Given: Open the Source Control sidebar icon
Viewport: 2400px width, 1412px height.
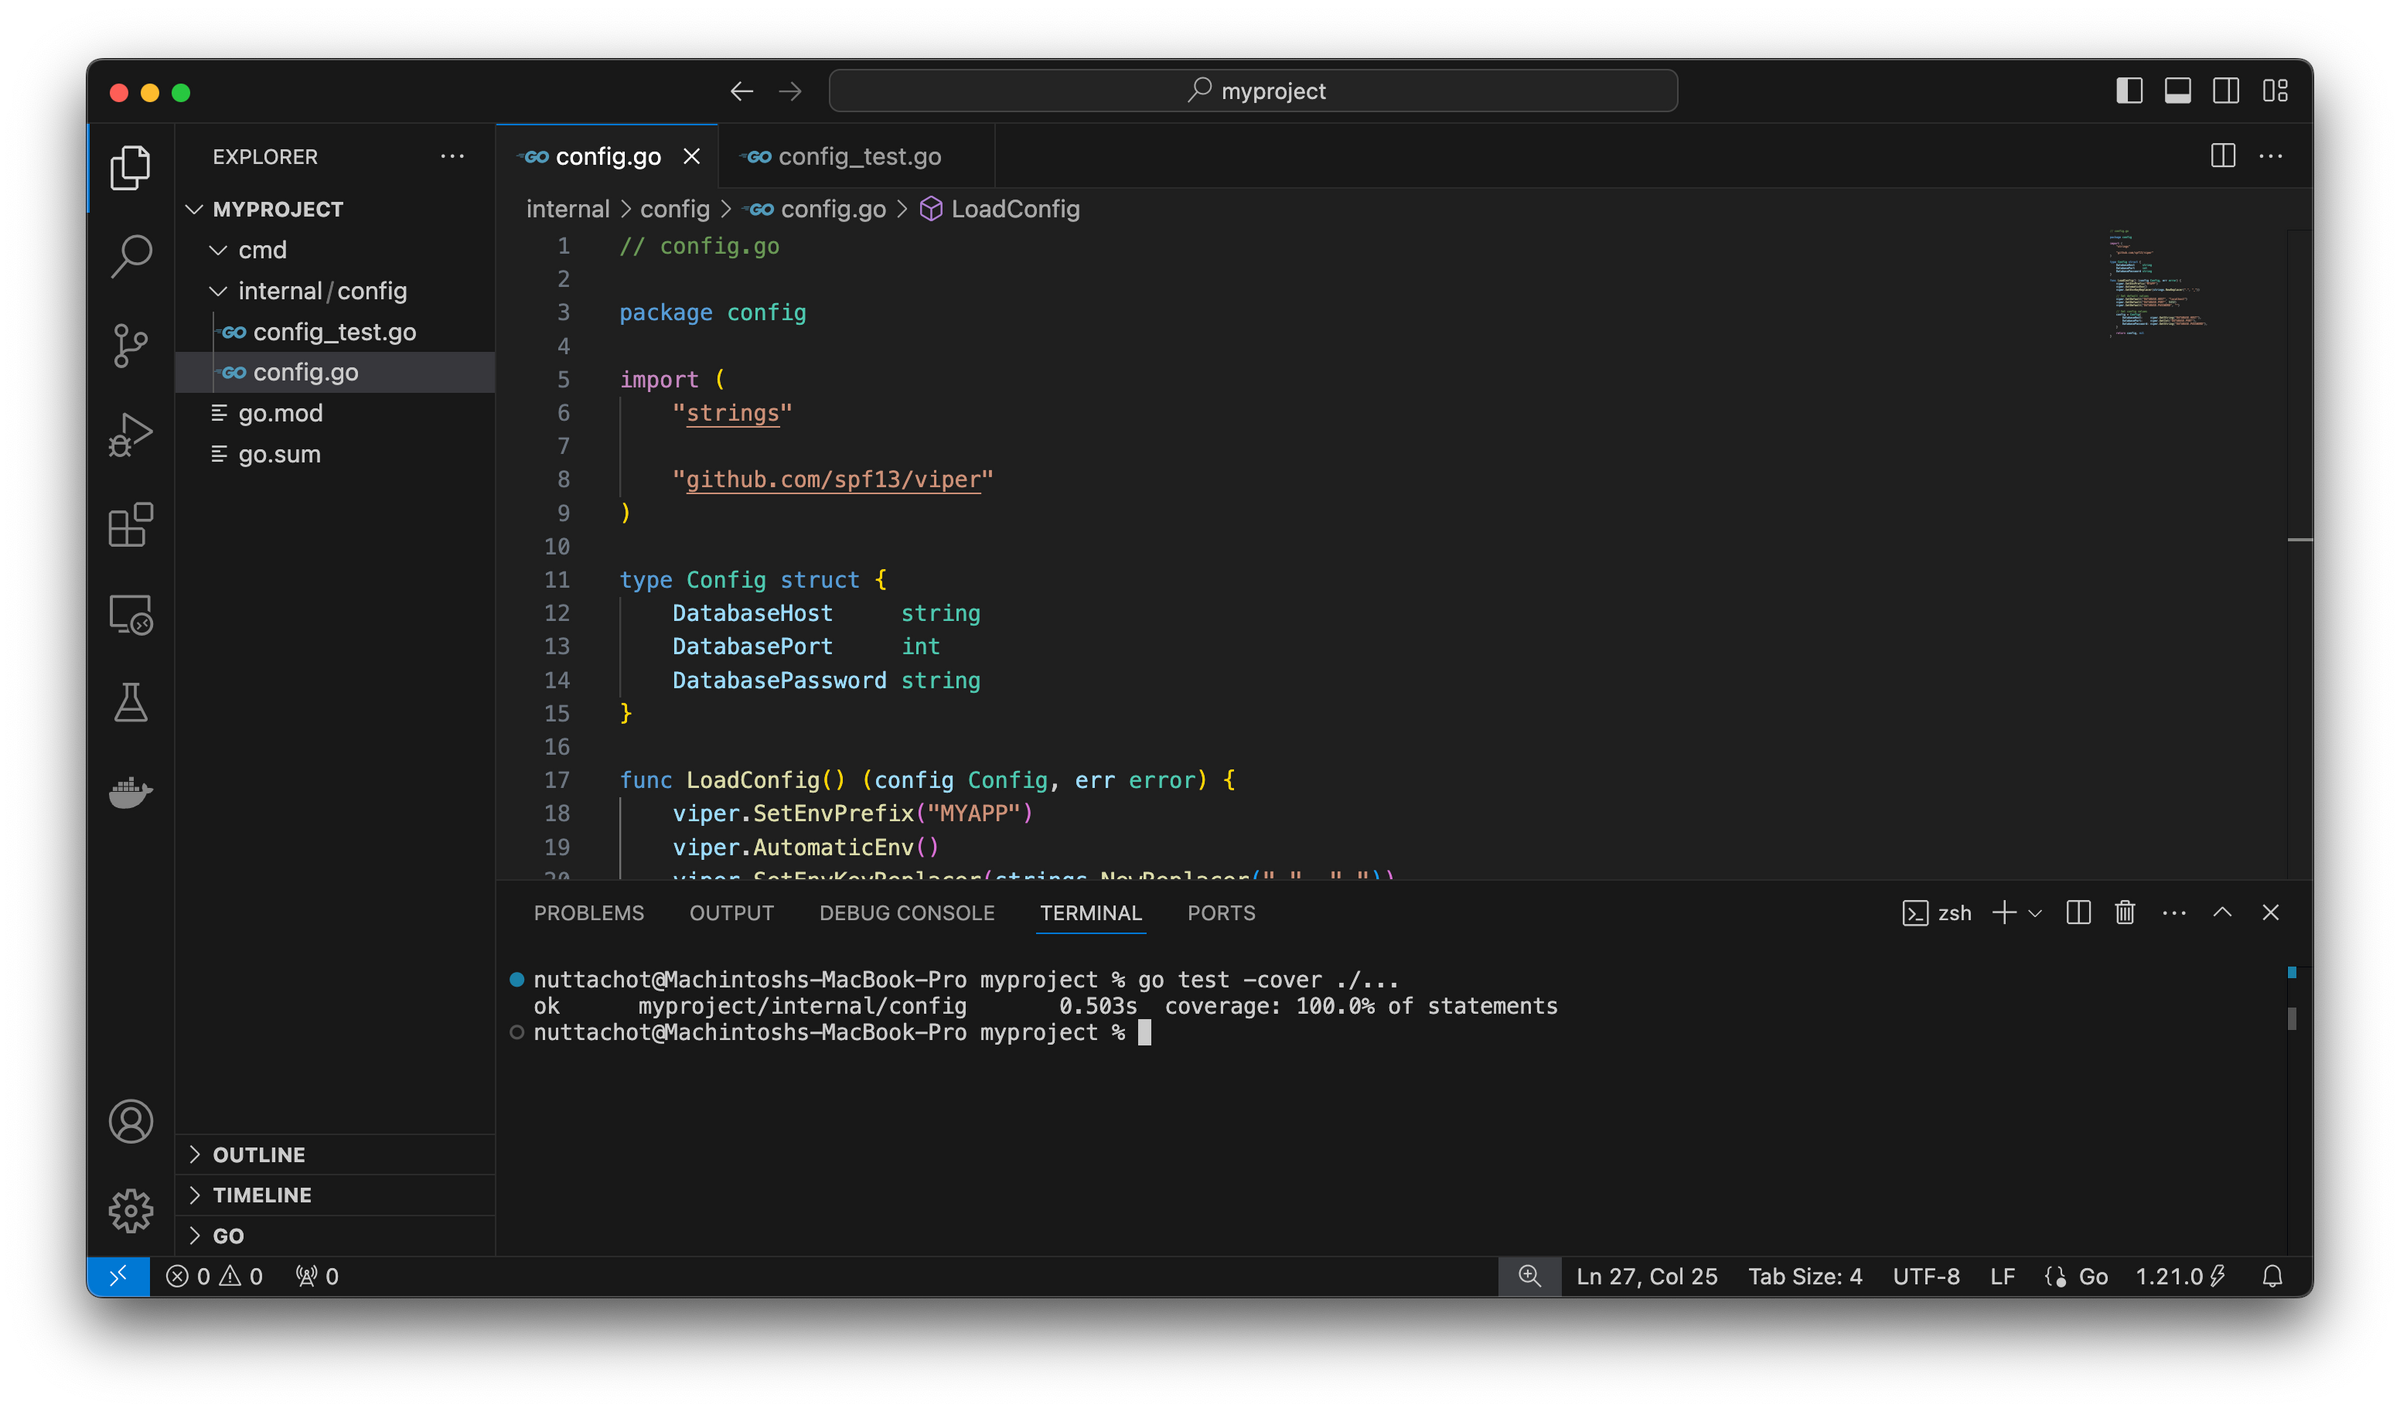Looking at the screenshot, I should [x=130, y=345].
